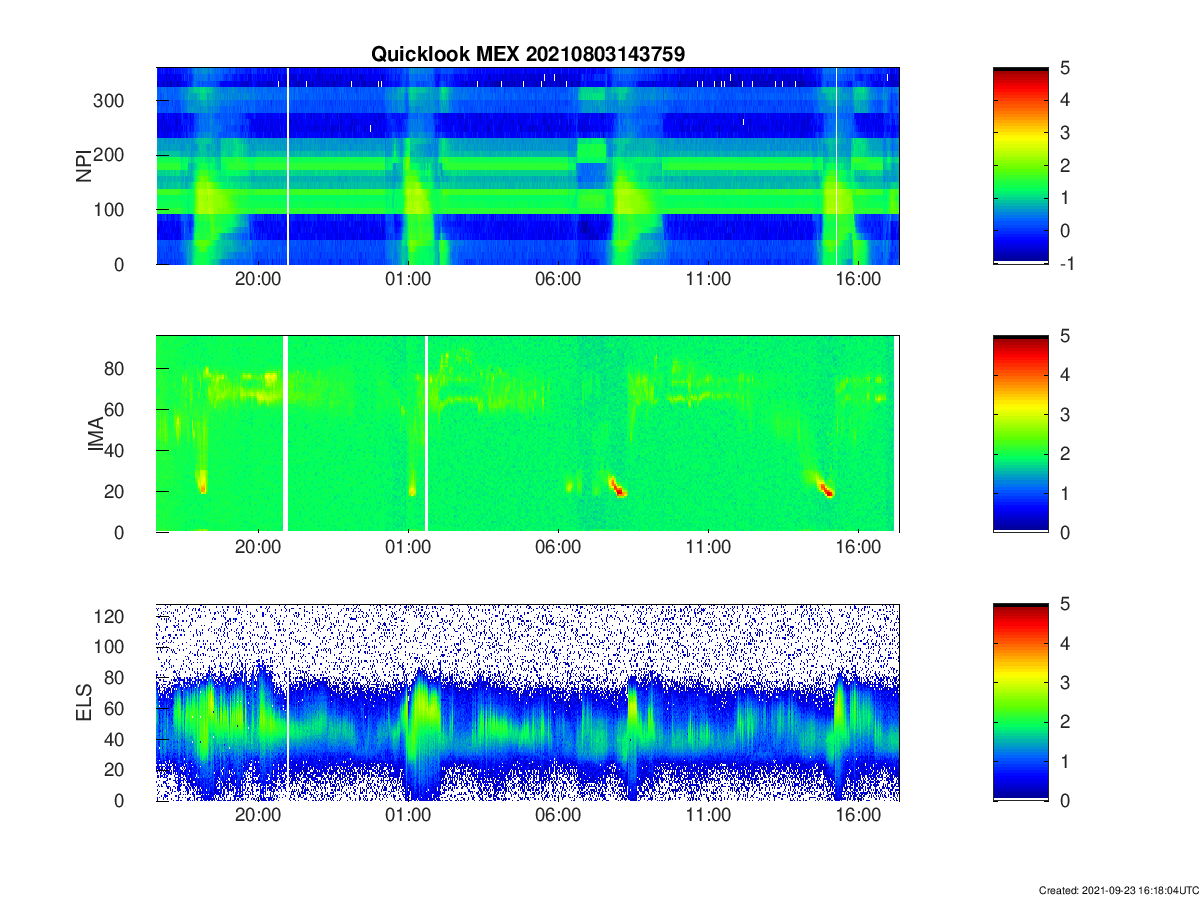
Task: Click the 06:00 tick under the ELS plot
Action: [558, 816]
